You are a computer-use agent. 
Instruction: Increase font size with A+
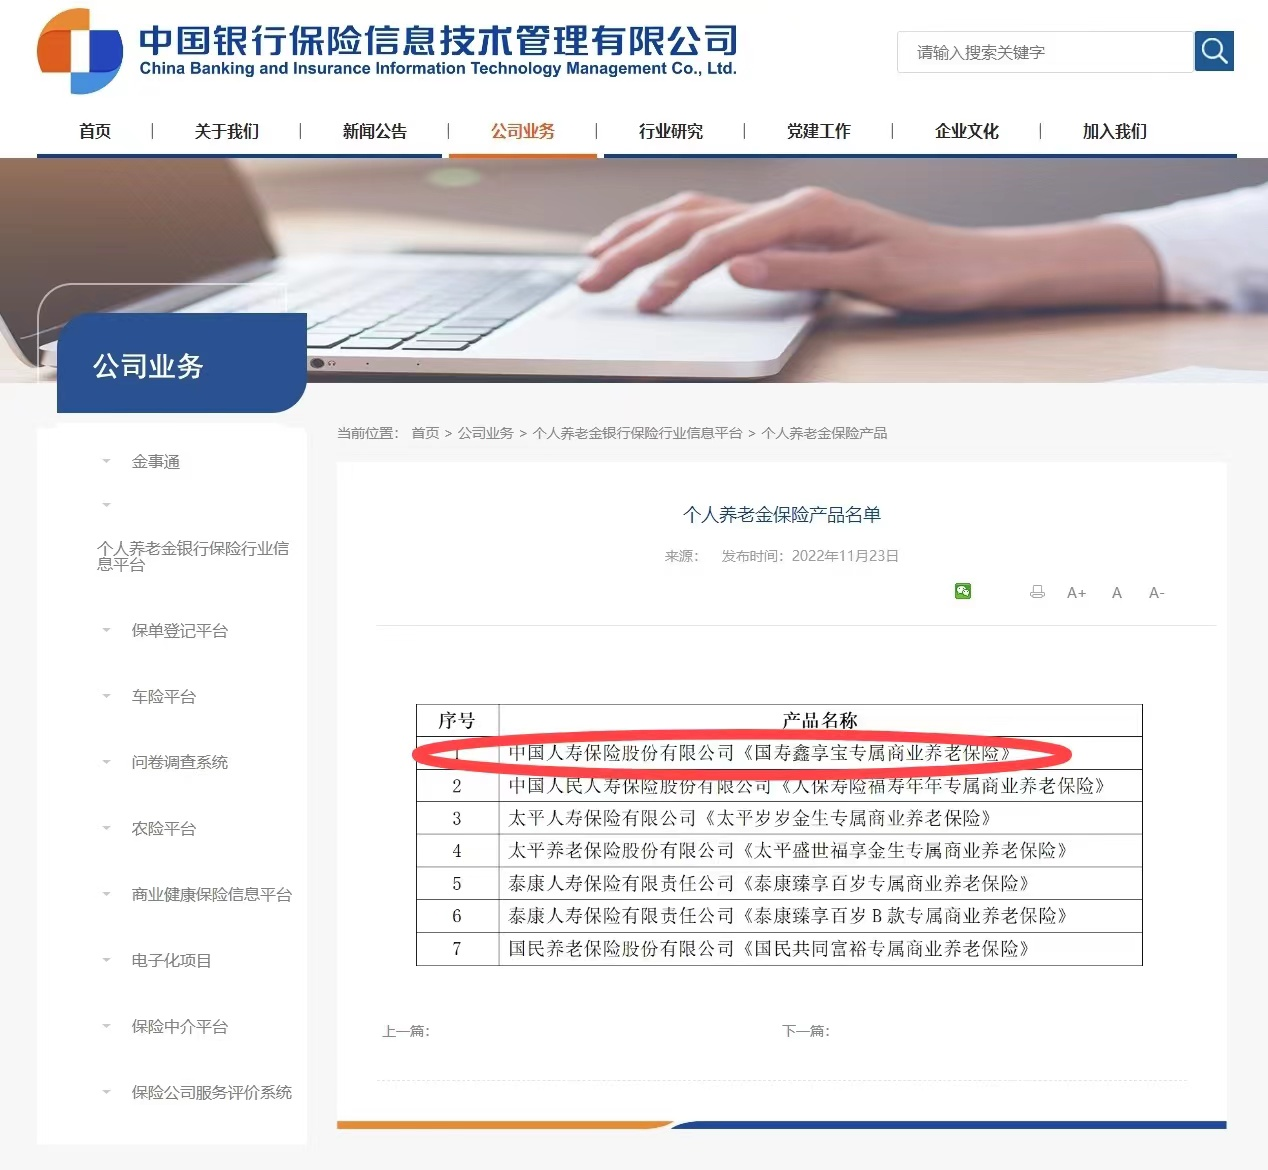point(1076,593)
